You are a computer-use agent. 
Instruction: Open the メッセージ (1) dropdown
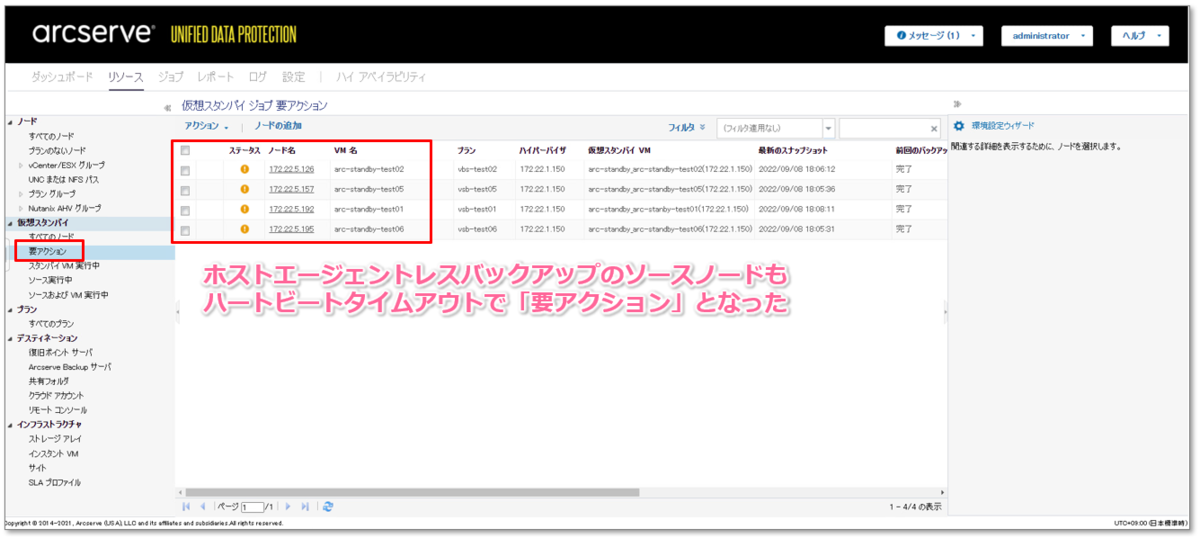pyautogui.click(x=933, y=35)
